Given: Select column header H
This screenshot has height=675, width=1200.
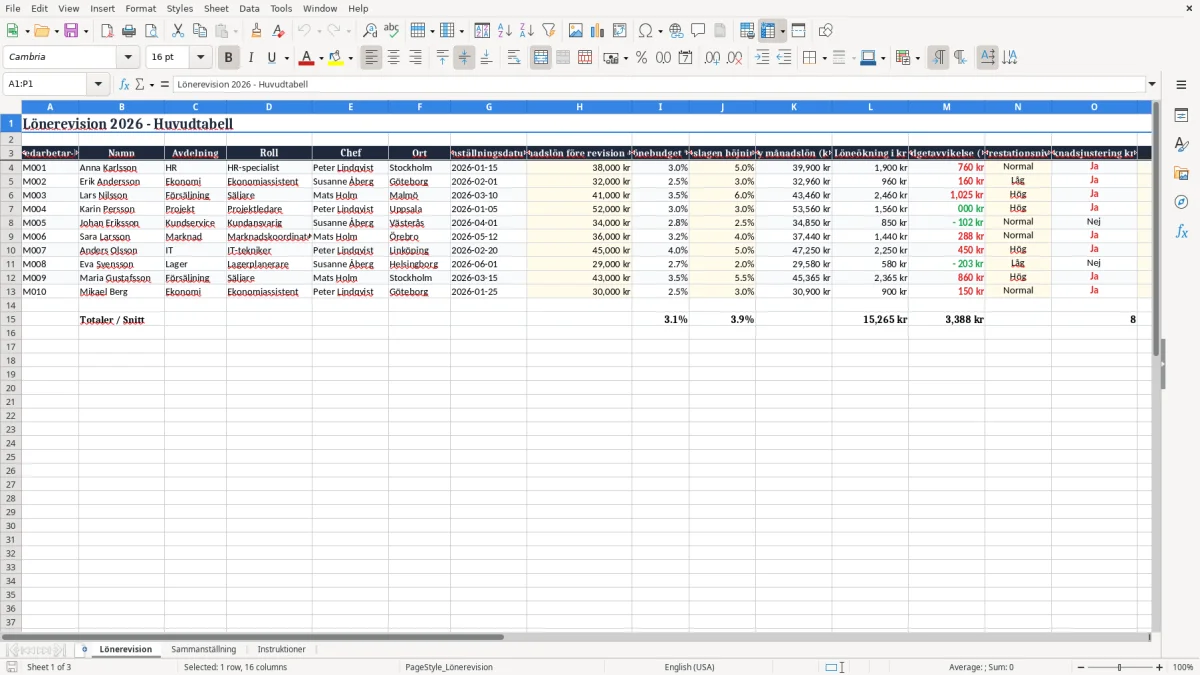Looking at the screenshot, I should tap(579, 107).
